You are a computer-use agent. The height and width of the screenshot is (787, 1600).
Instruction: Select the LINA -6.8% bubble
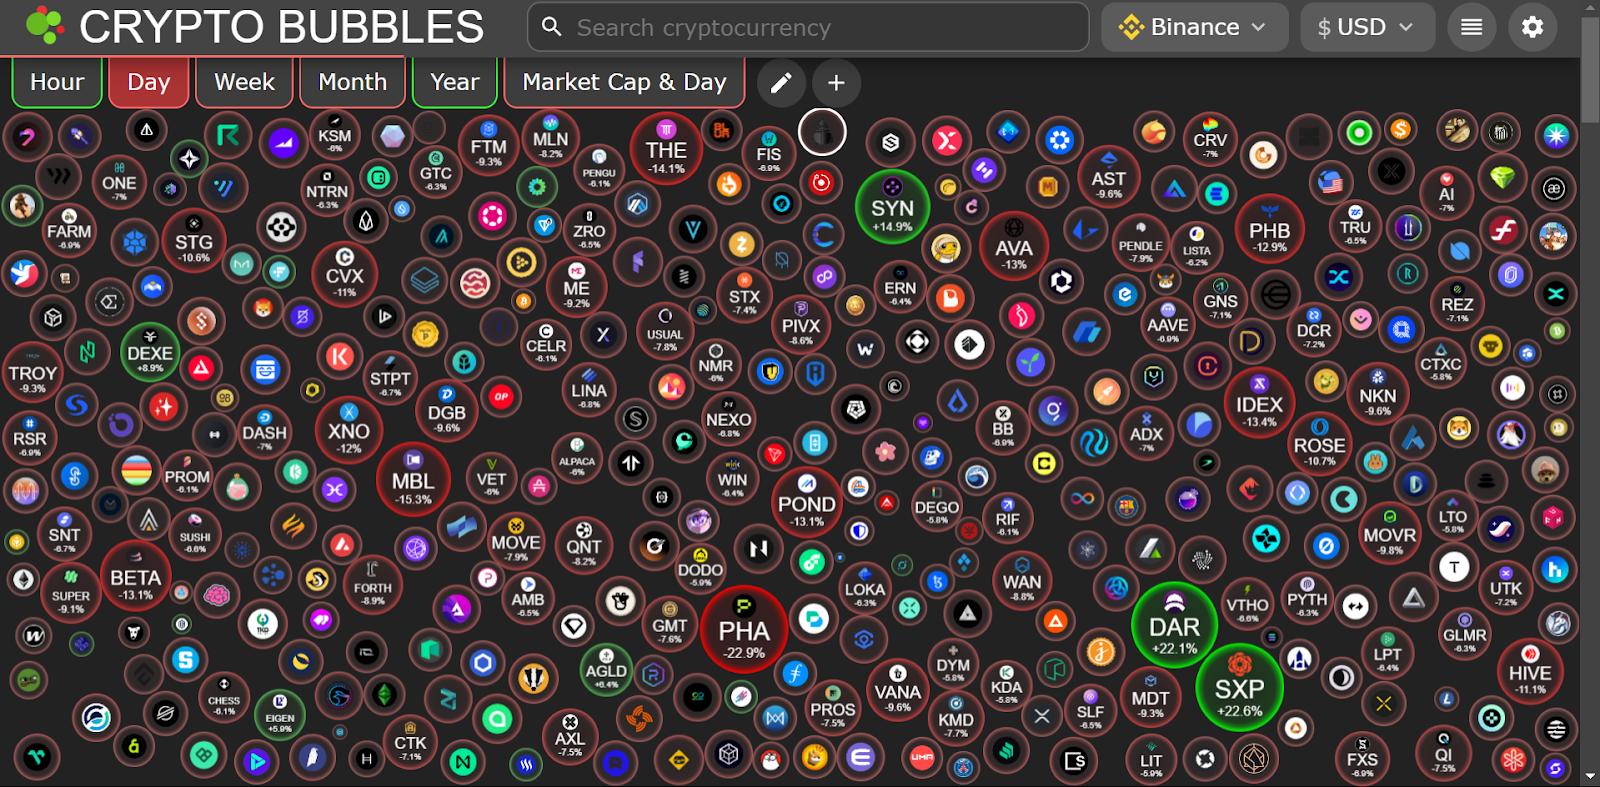589,390
